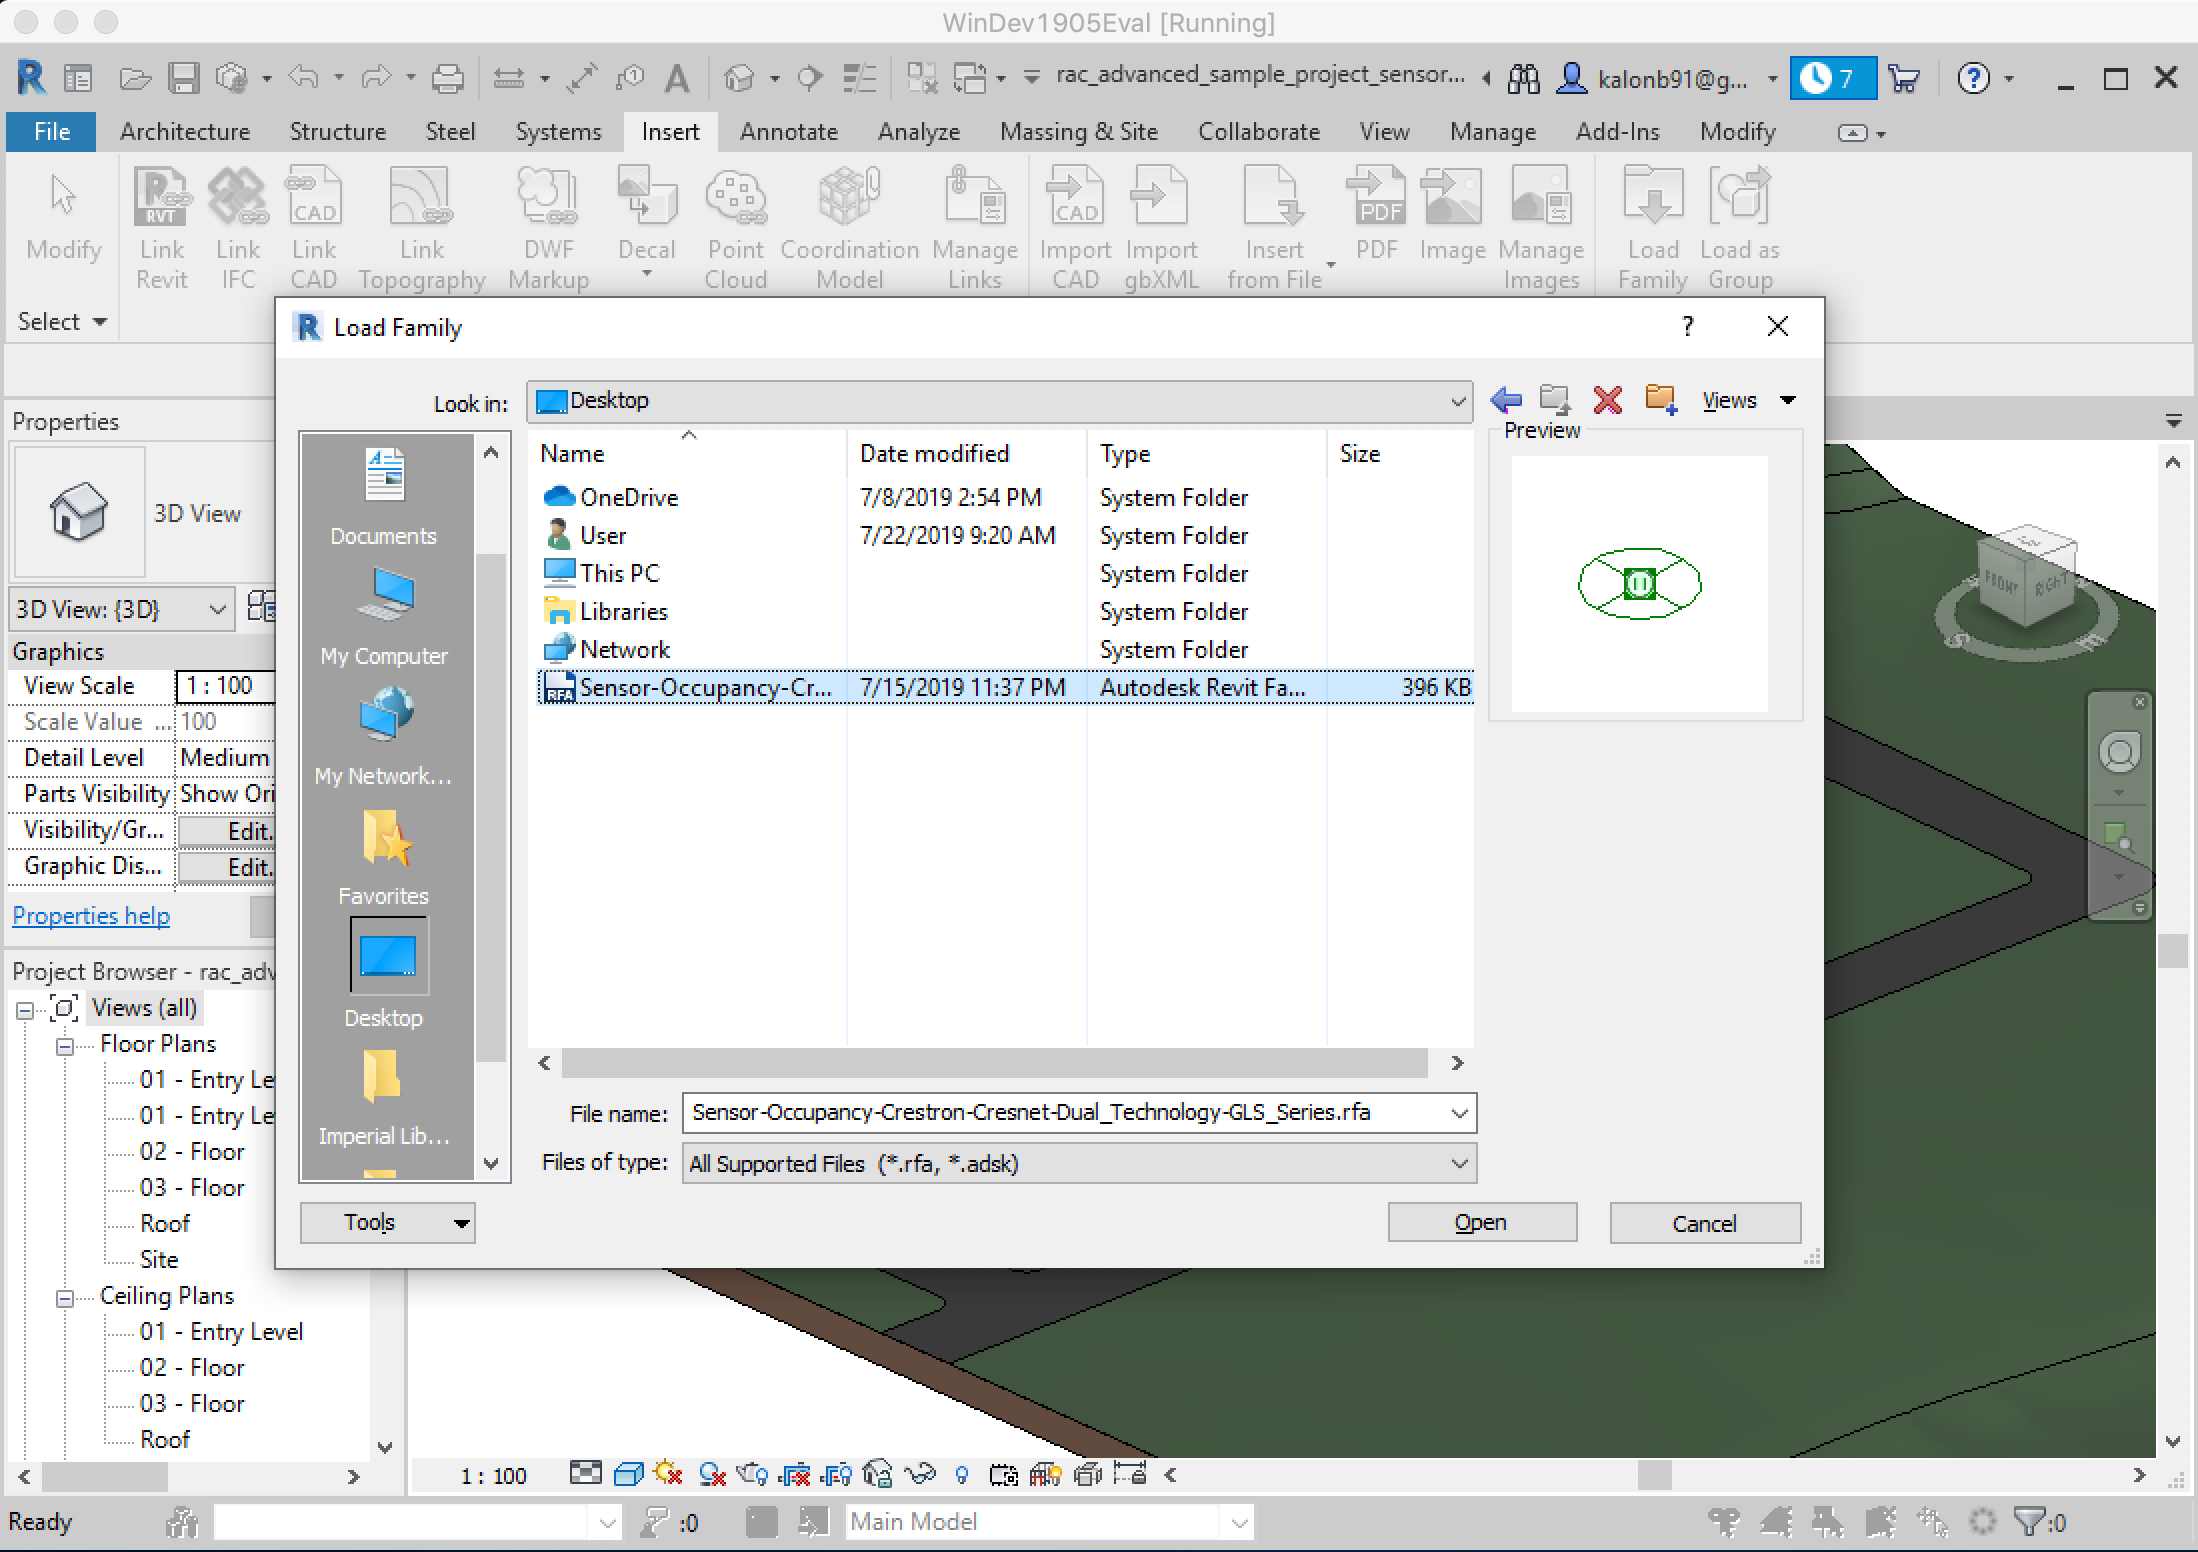Viewport: 2198px width, 1552px height.
Task: Switch to the Annotate ribbon tab
Action: (788, 132)
